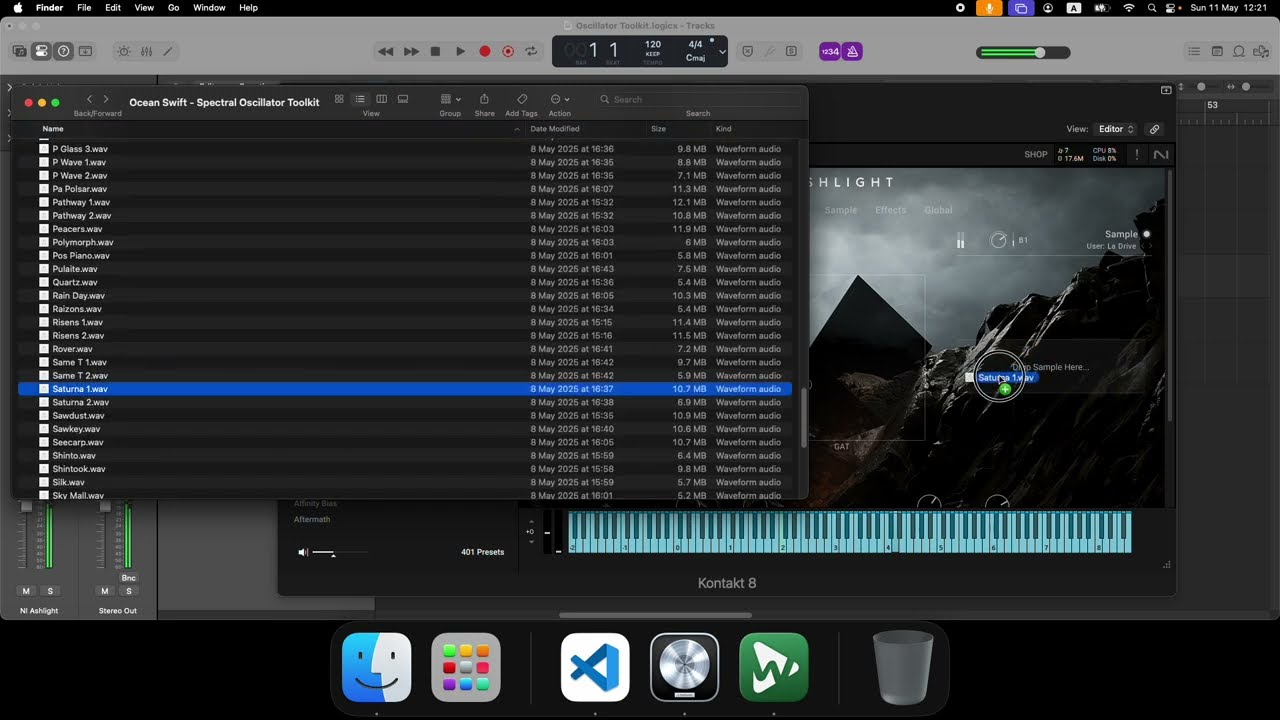The image size is (1280, 720).
Task: Select the Aftermath preset
Action: (312, 519)
